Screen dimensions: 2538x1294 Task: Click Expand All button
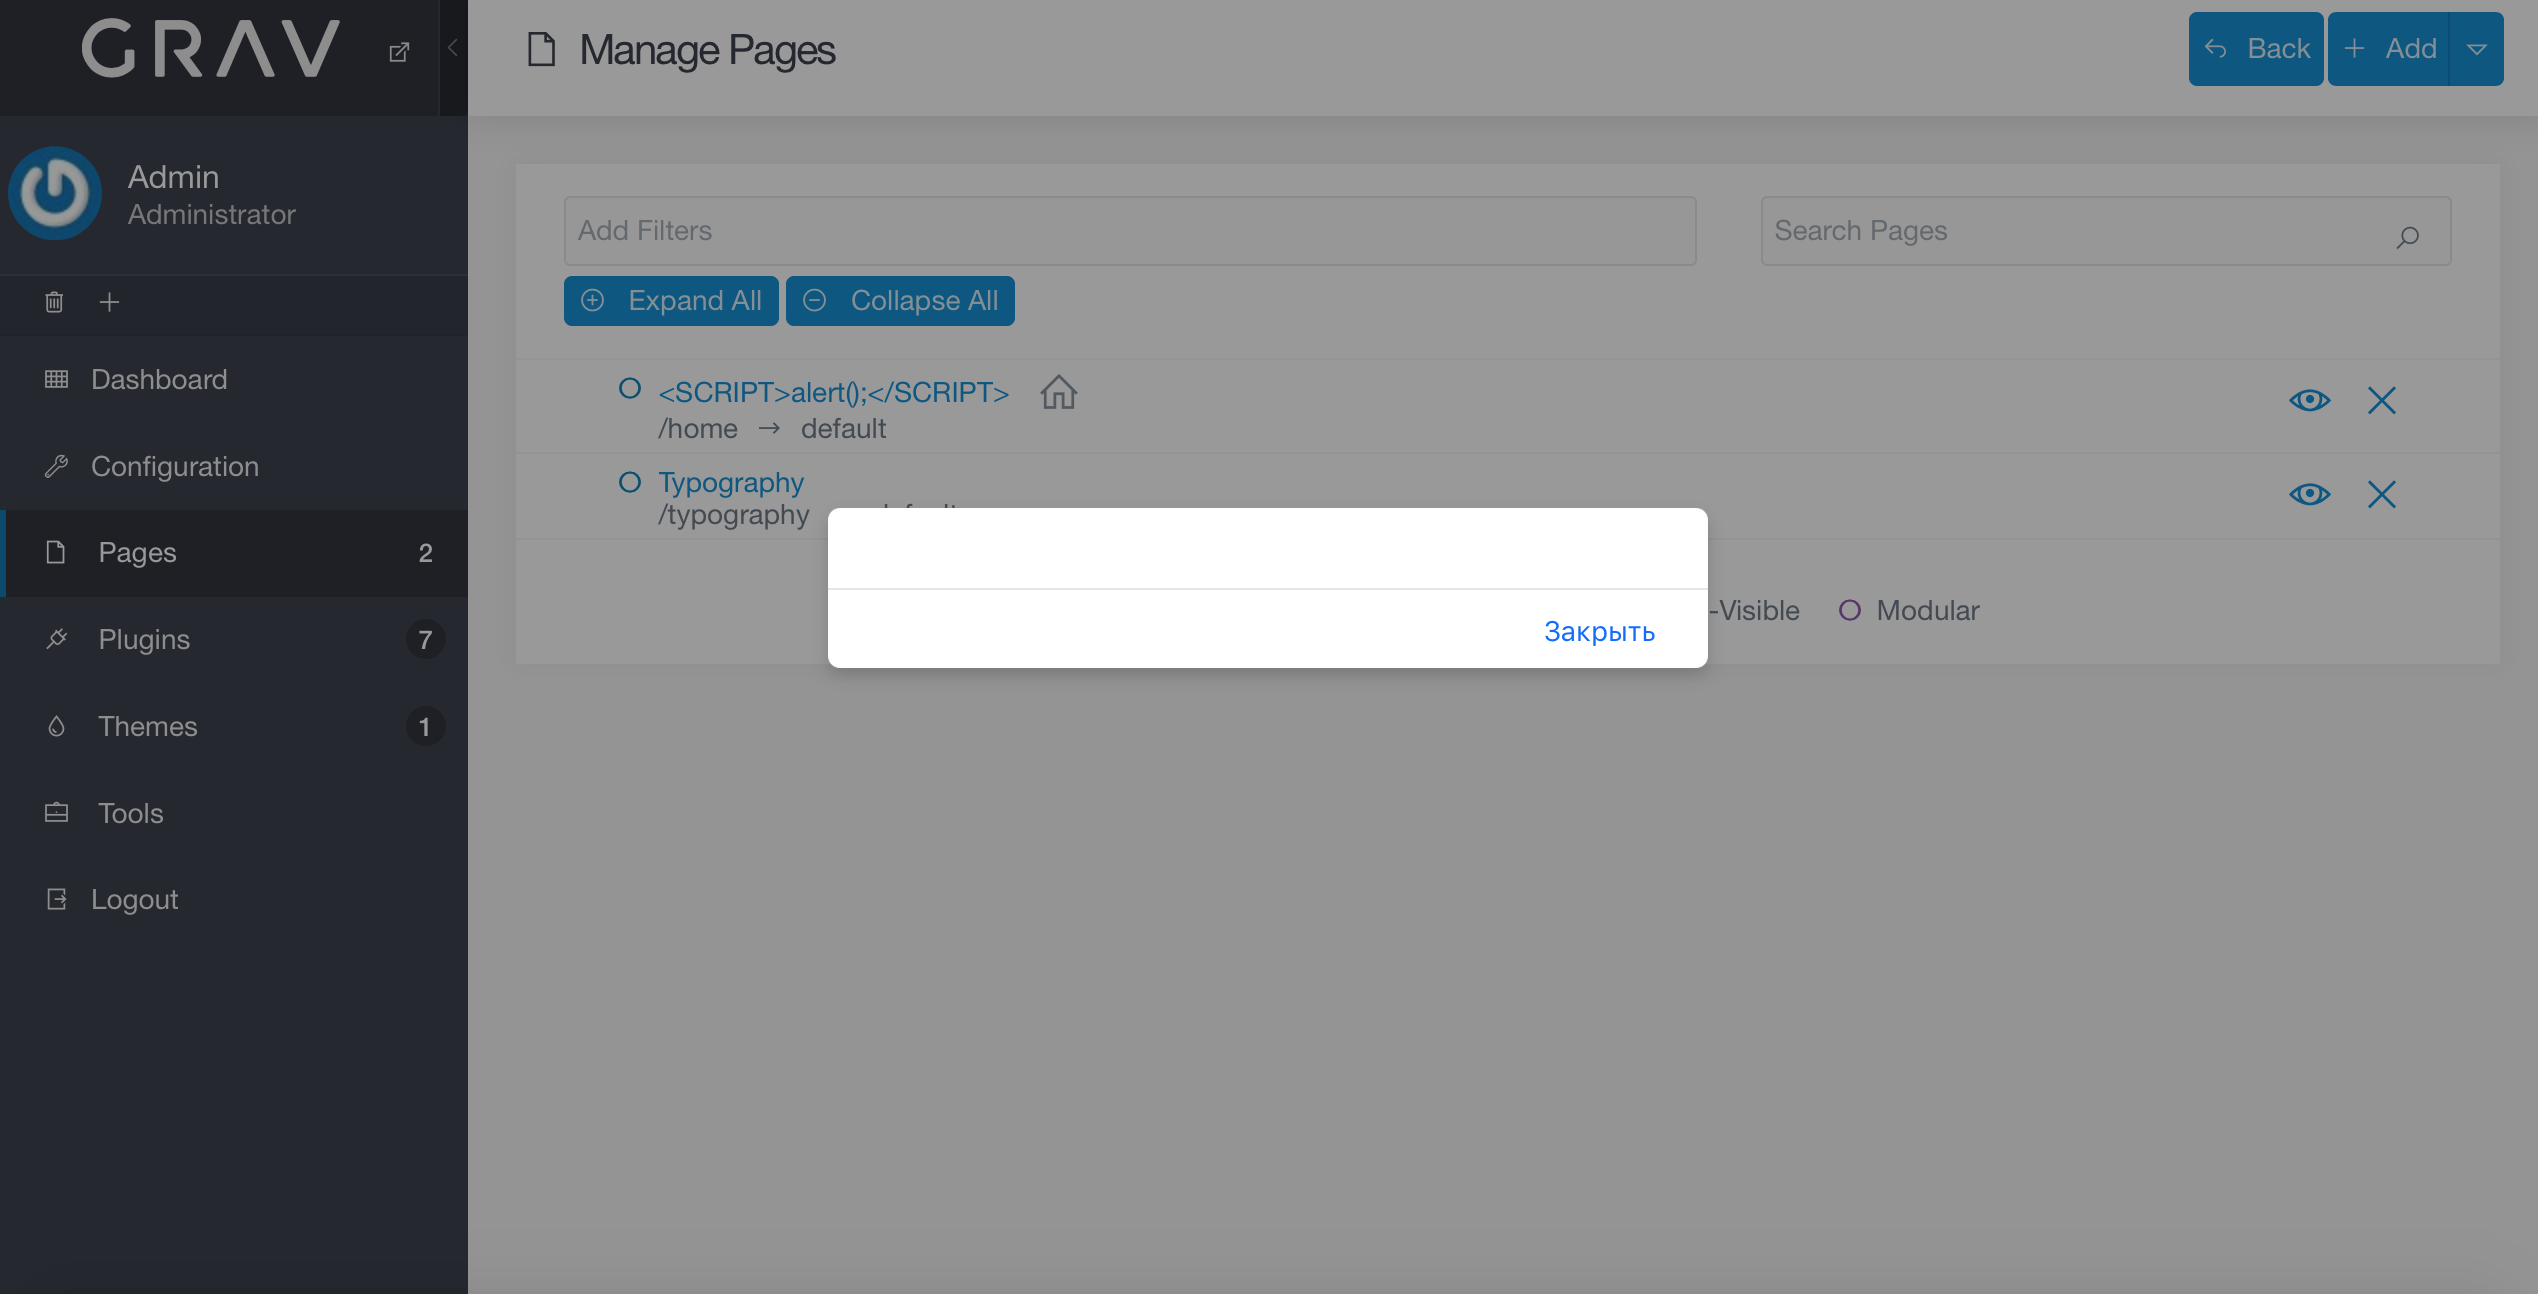671,301
